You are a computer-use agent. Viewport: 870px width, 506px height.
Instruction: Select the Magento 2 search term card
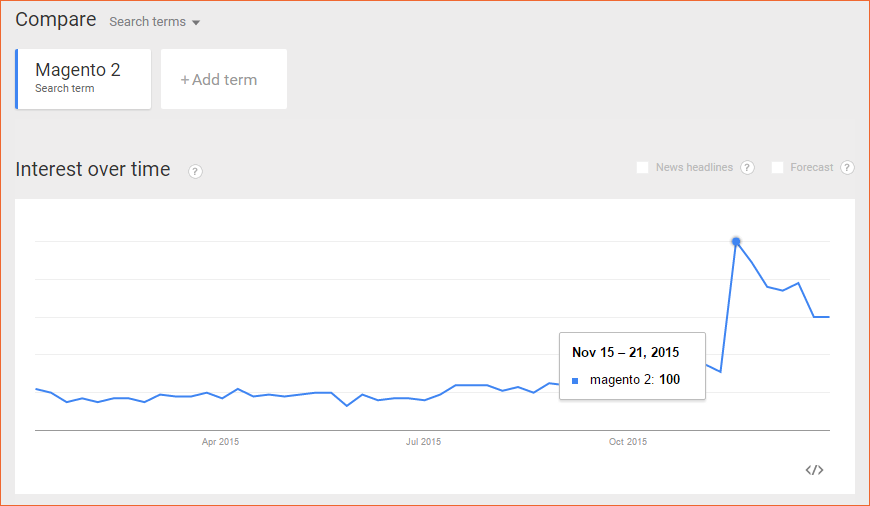83,79
